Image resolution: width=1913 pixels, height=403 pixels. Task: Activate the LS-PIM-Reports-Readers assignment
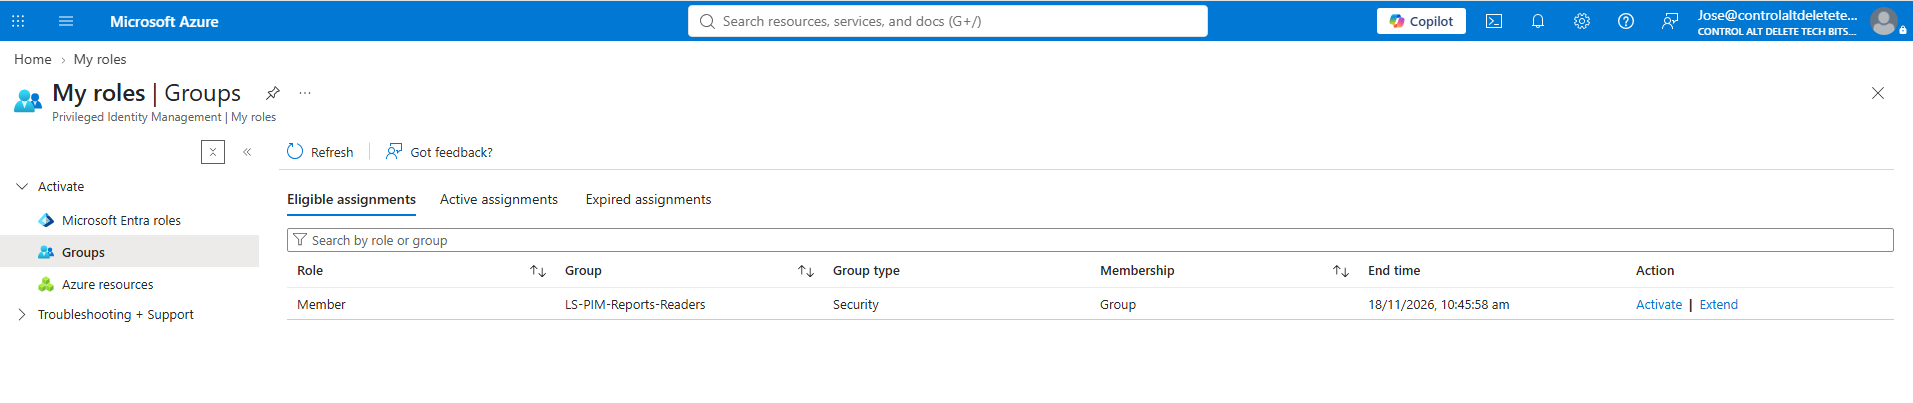tap(1659, 304)
